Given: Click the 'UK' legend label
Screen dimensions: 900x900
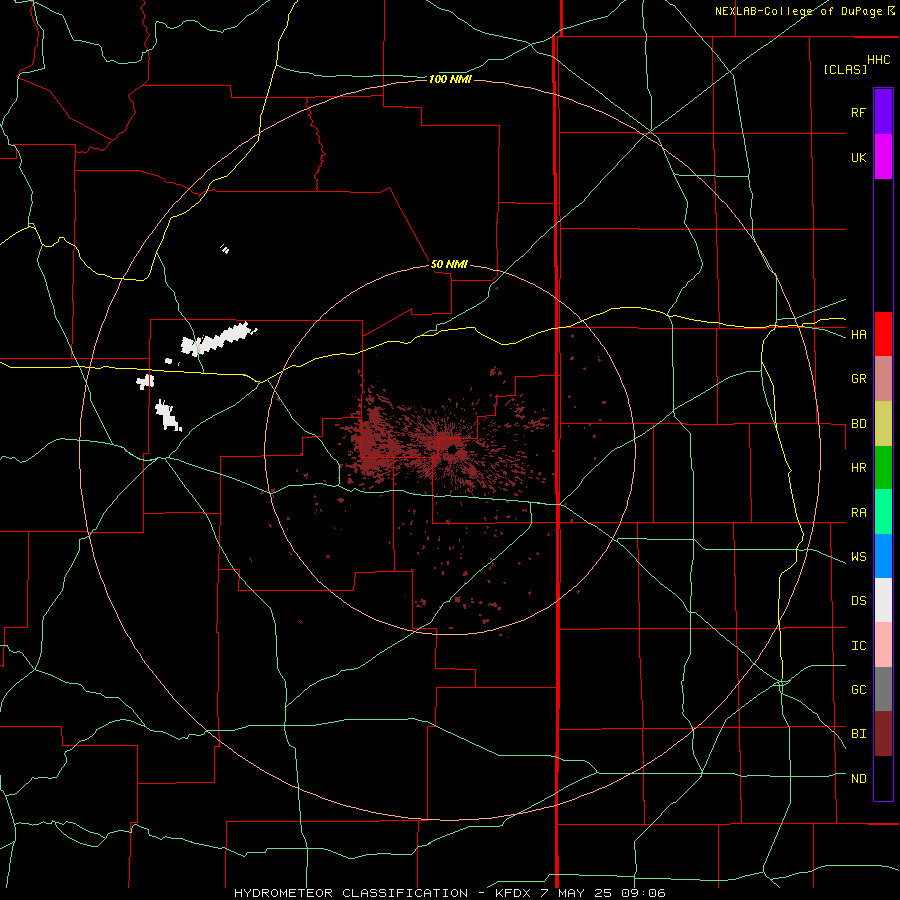Looking at the screenshot, I should [x=858, y=157].
